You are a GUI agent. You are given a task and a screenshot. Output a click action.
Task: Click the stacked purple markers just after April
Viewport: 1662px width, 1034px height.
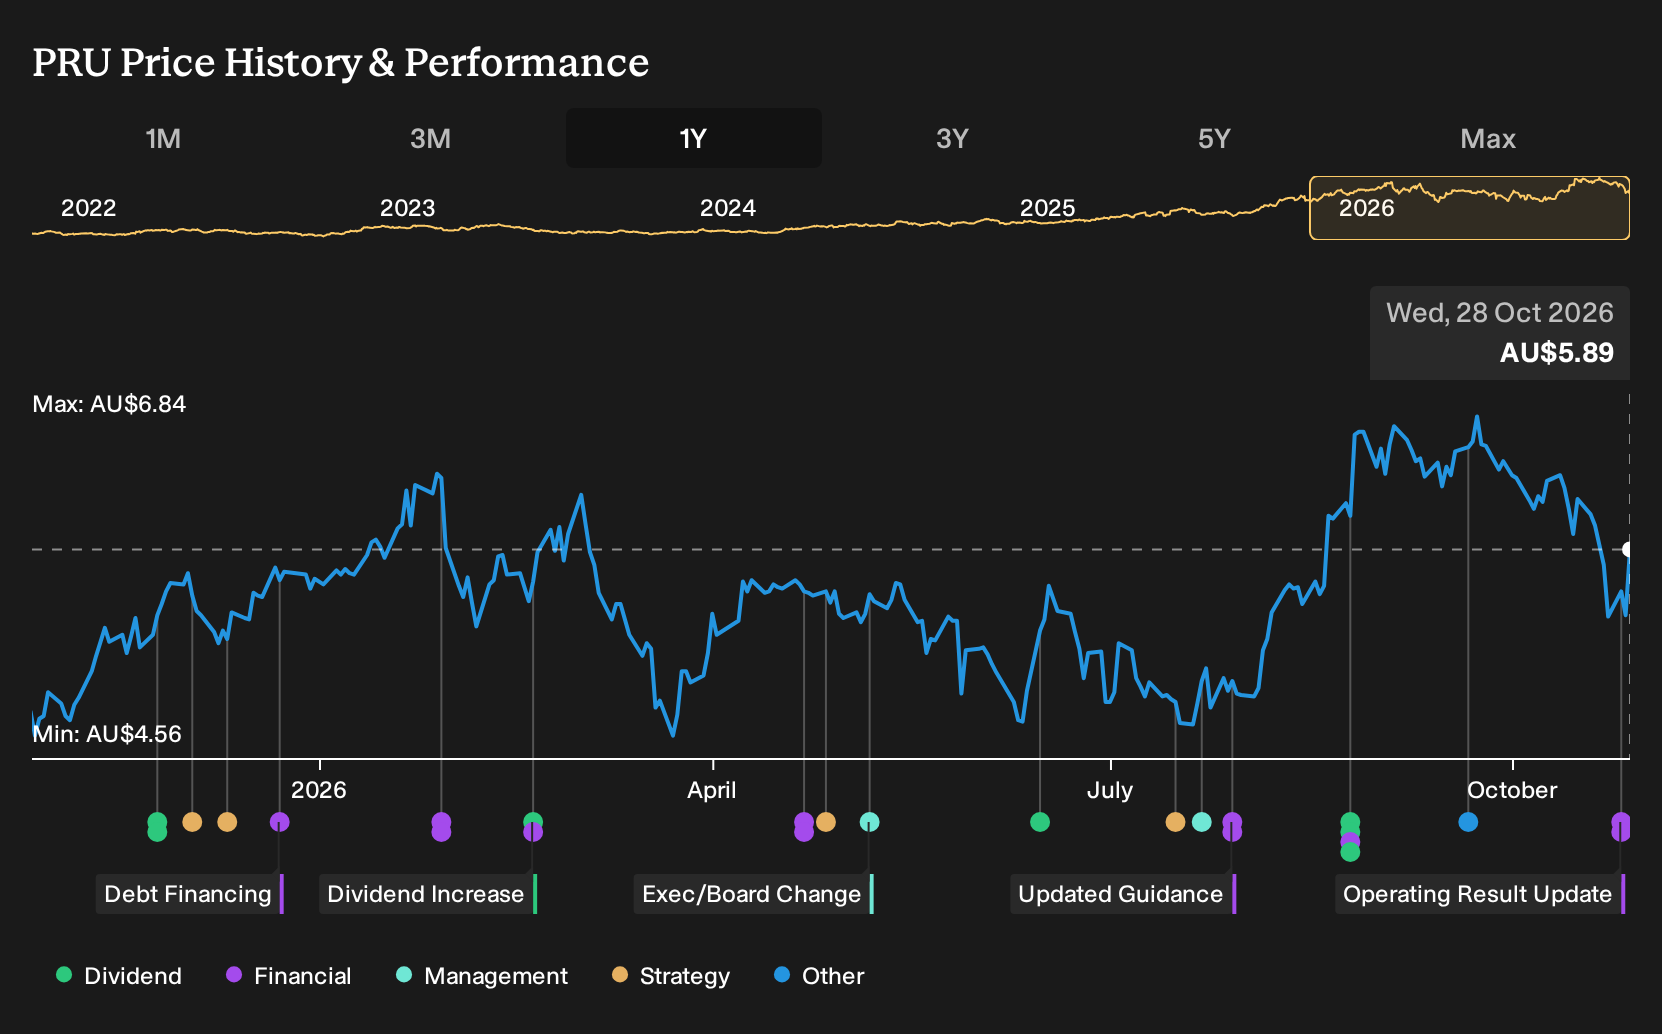(x=804, y=827)
